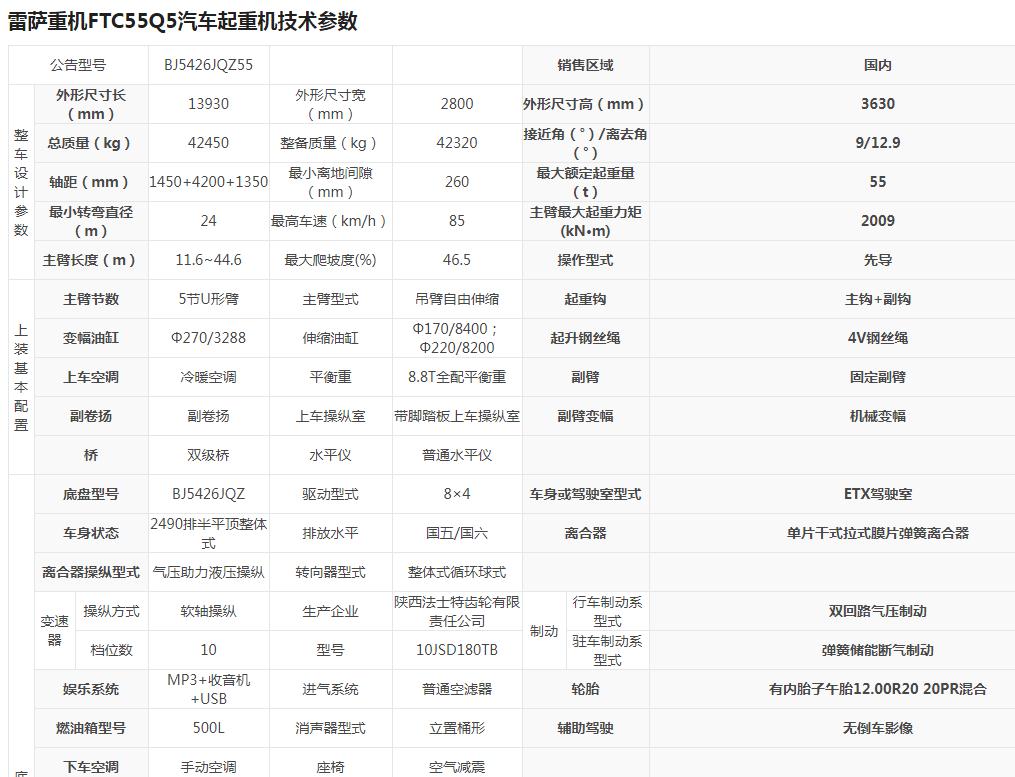The height and width of the screenshot is (777, 1015).
Task: Click the 冷暖空调 cell
Action: pos(208,377)
